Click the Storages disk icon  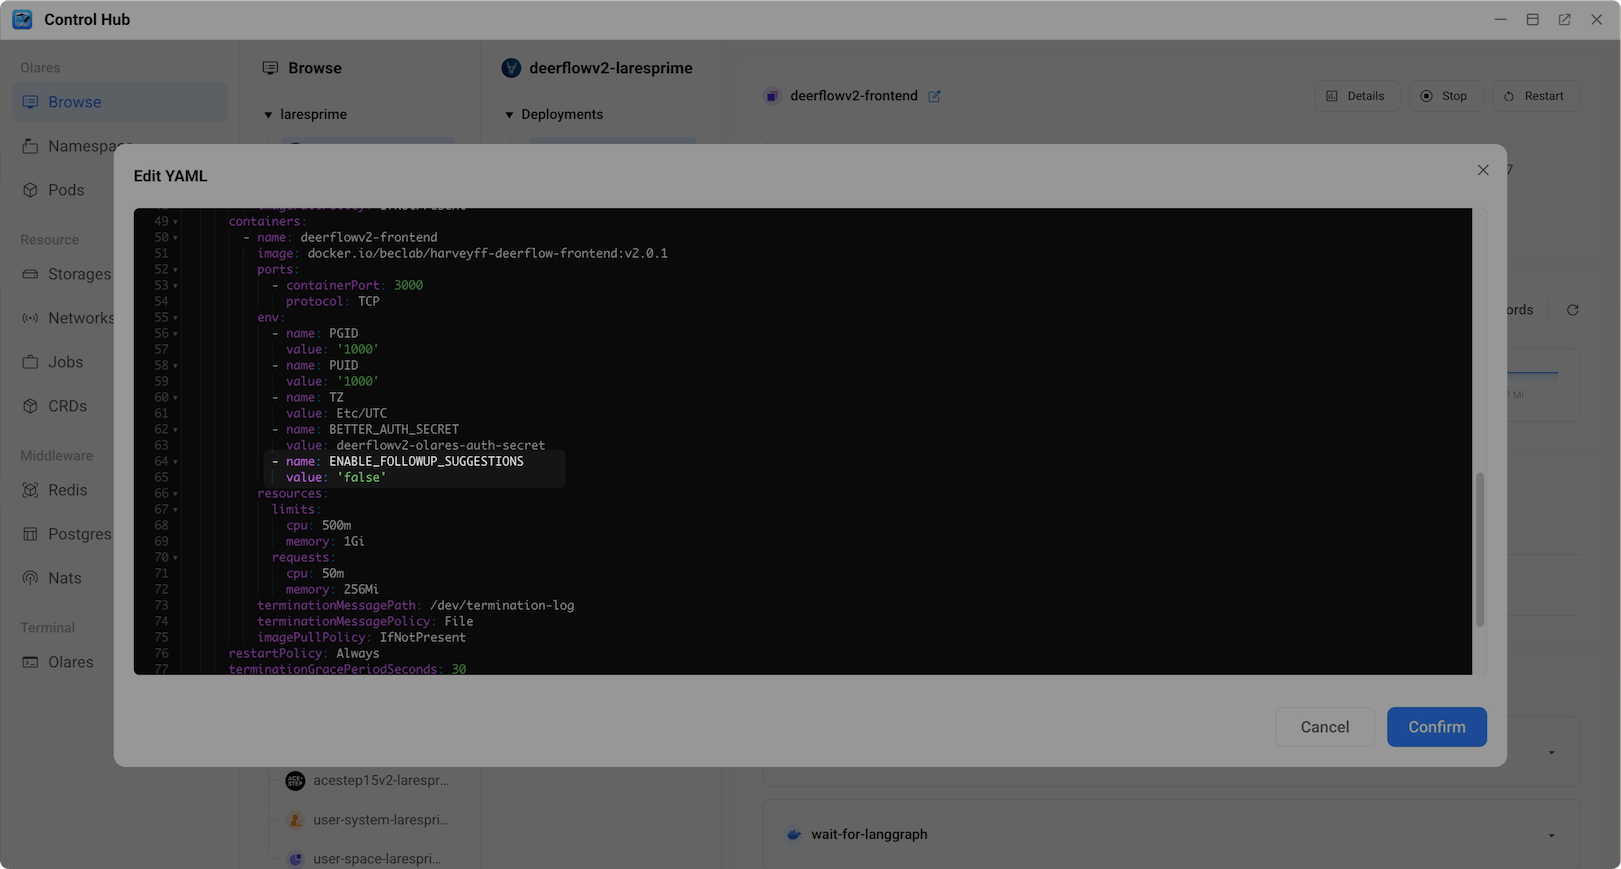(x=30, y=274)
